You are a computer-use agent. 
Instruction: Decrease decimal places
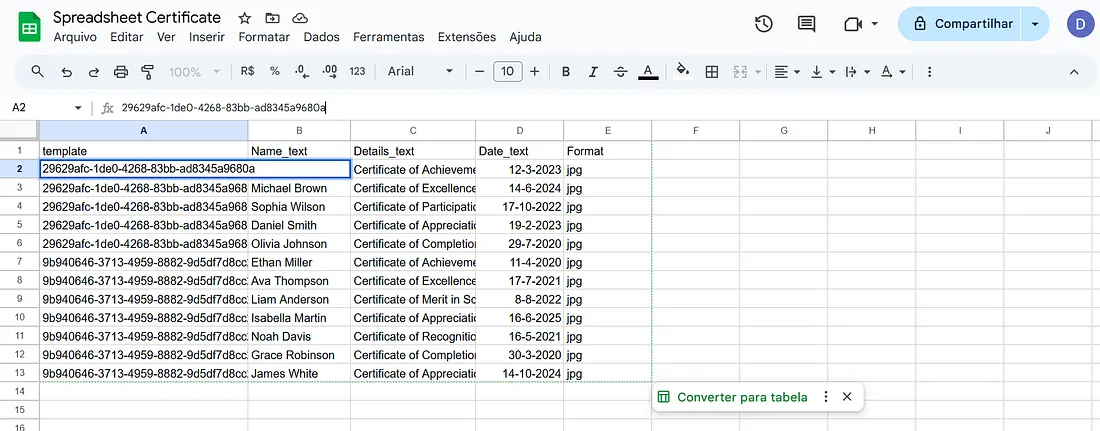tap(302, 71)
